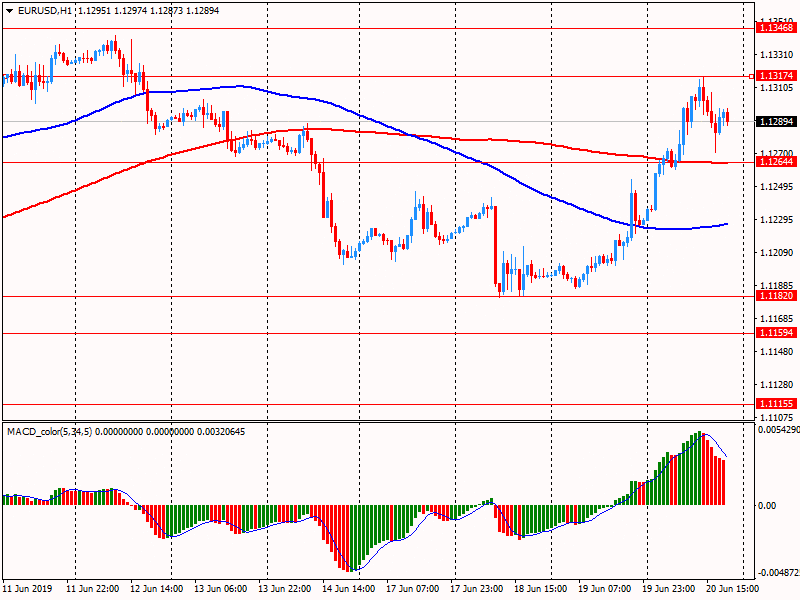Click the current price label 1.12894
Image resolution: width=800 pixels, height=600 pixels.
tap(776, 121)
